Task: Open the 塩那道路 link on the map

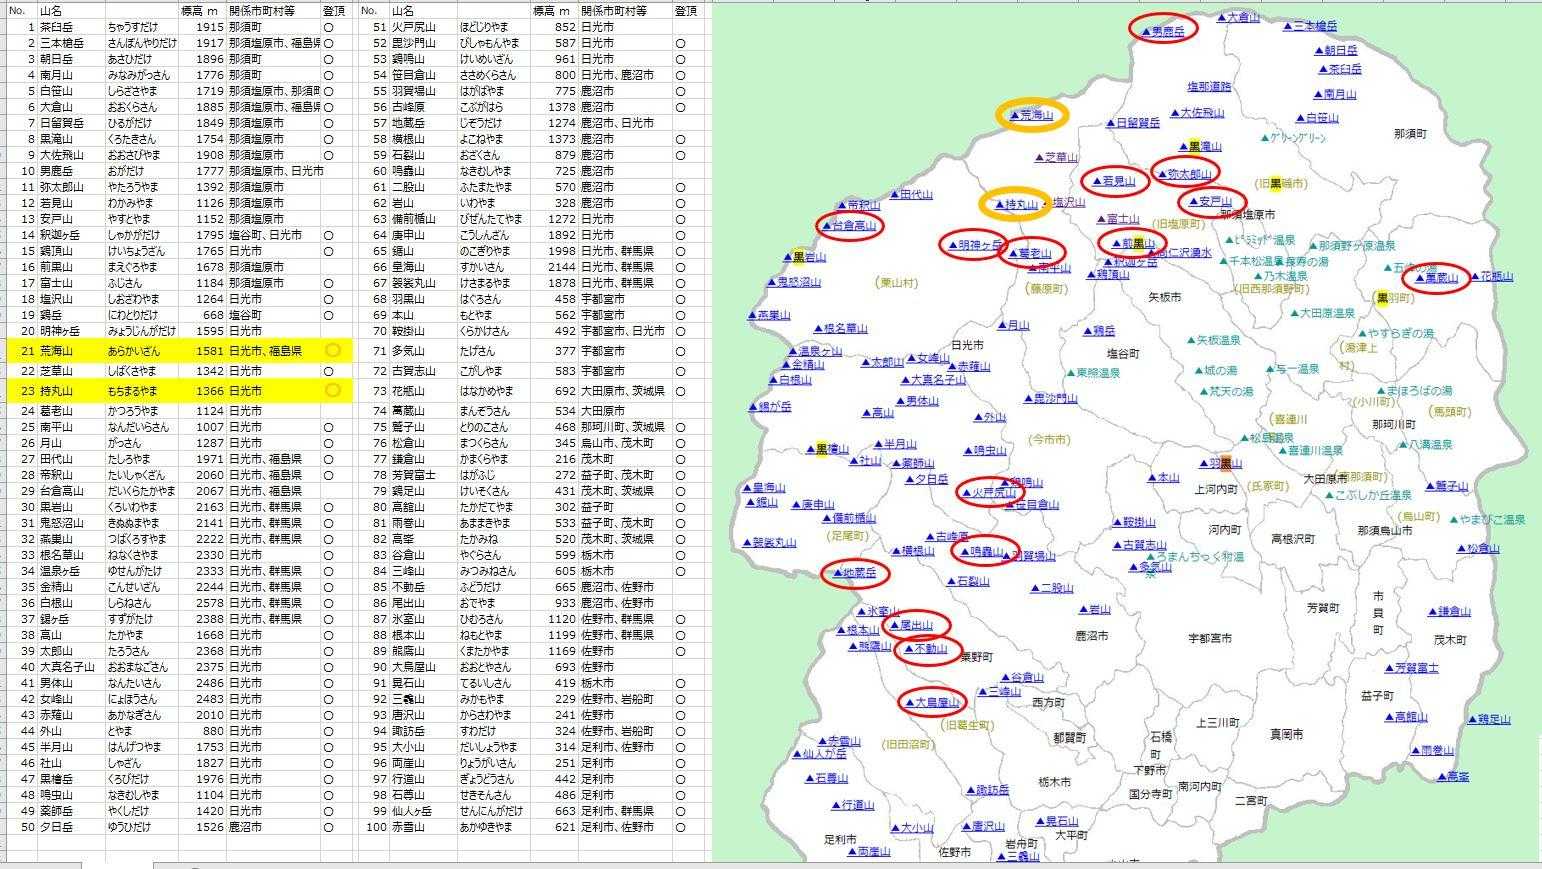Action: [x=1209, y=87]
